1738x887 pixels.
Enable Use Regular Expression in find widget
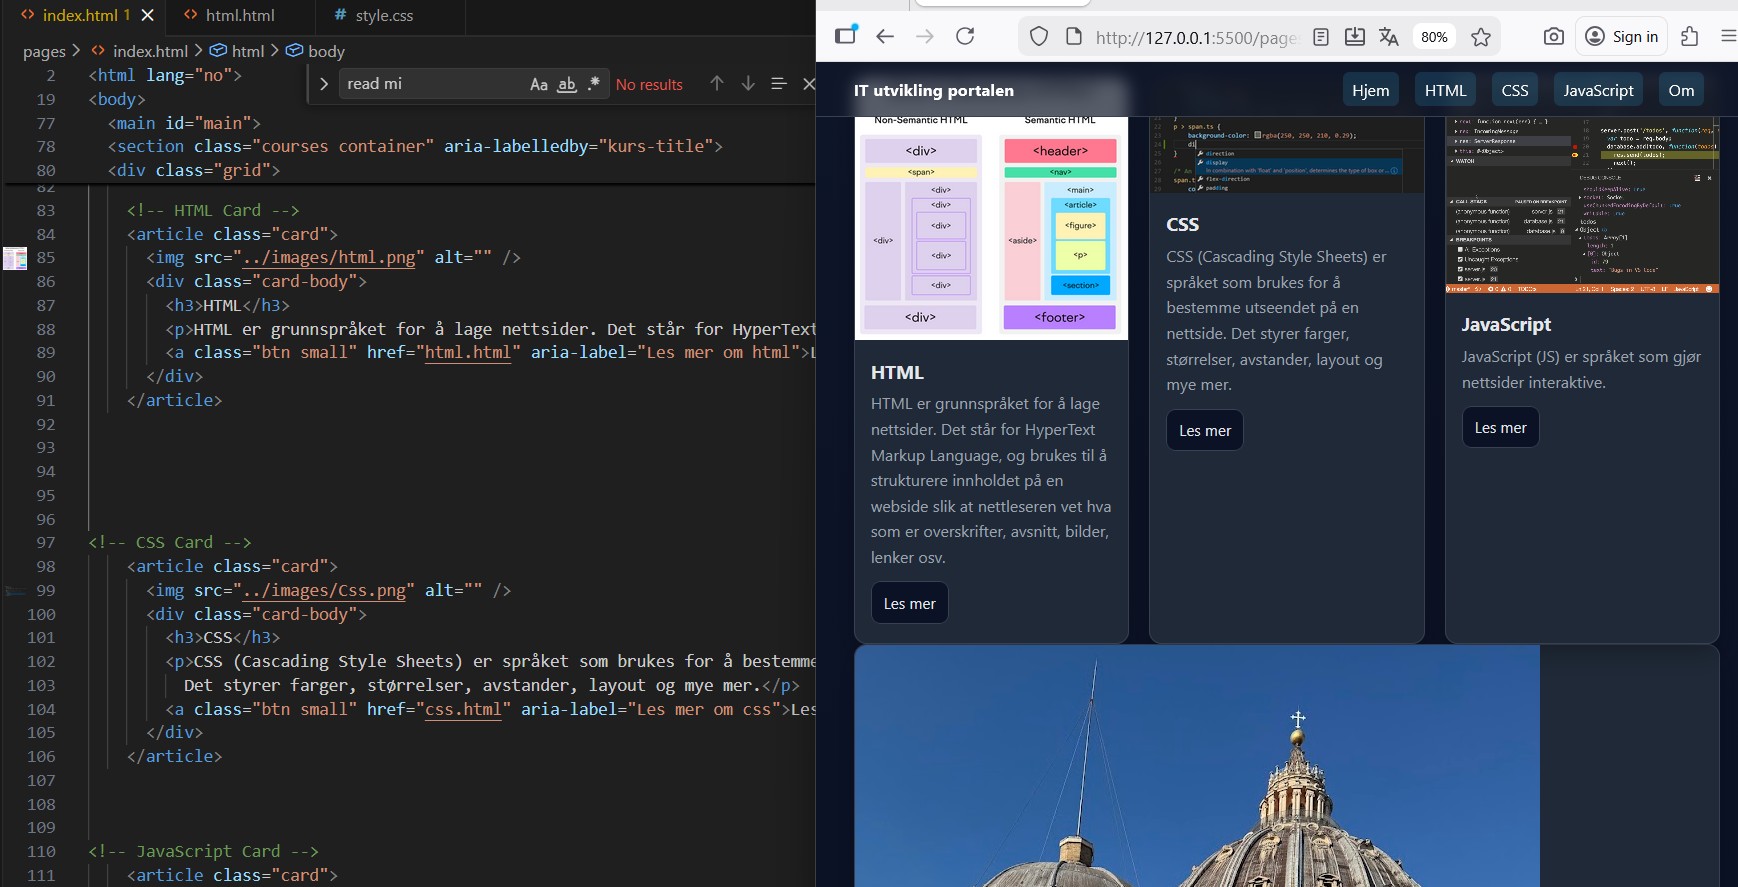(x=594, y=84)
